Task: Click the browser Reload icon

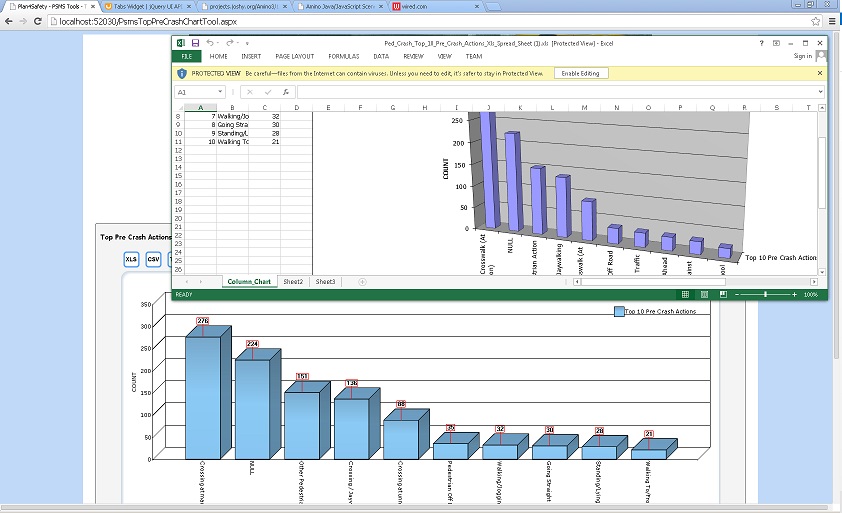Action: click(x=38, y=21)
